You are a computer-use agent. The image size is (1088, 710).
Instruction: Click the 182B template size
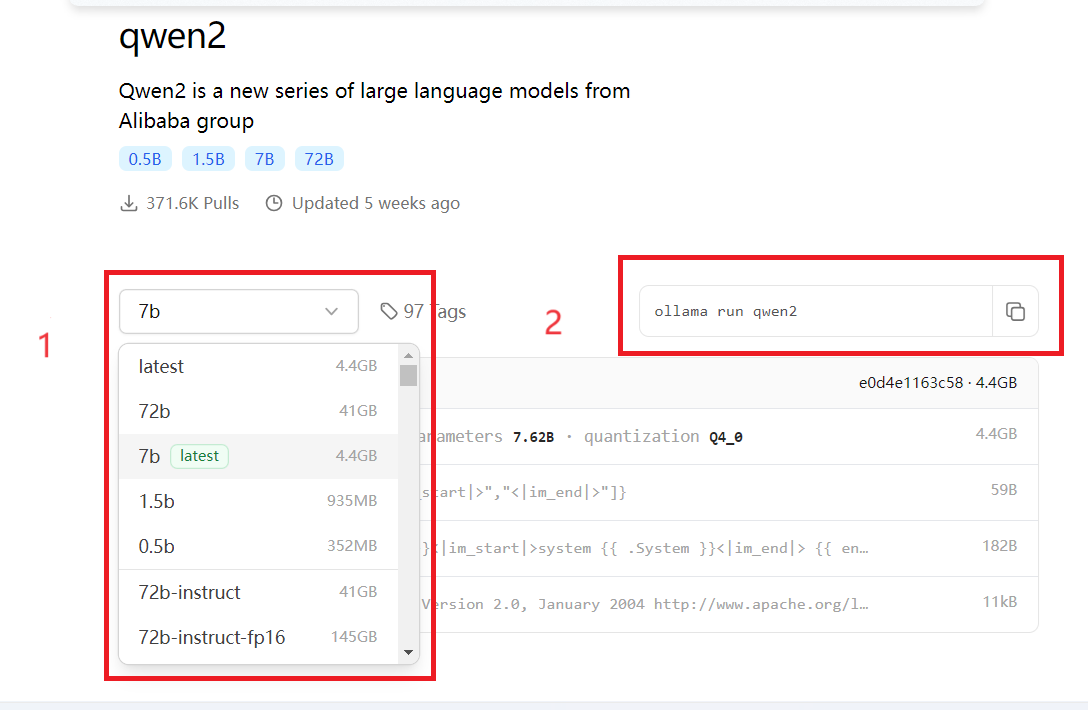point(999,546)
